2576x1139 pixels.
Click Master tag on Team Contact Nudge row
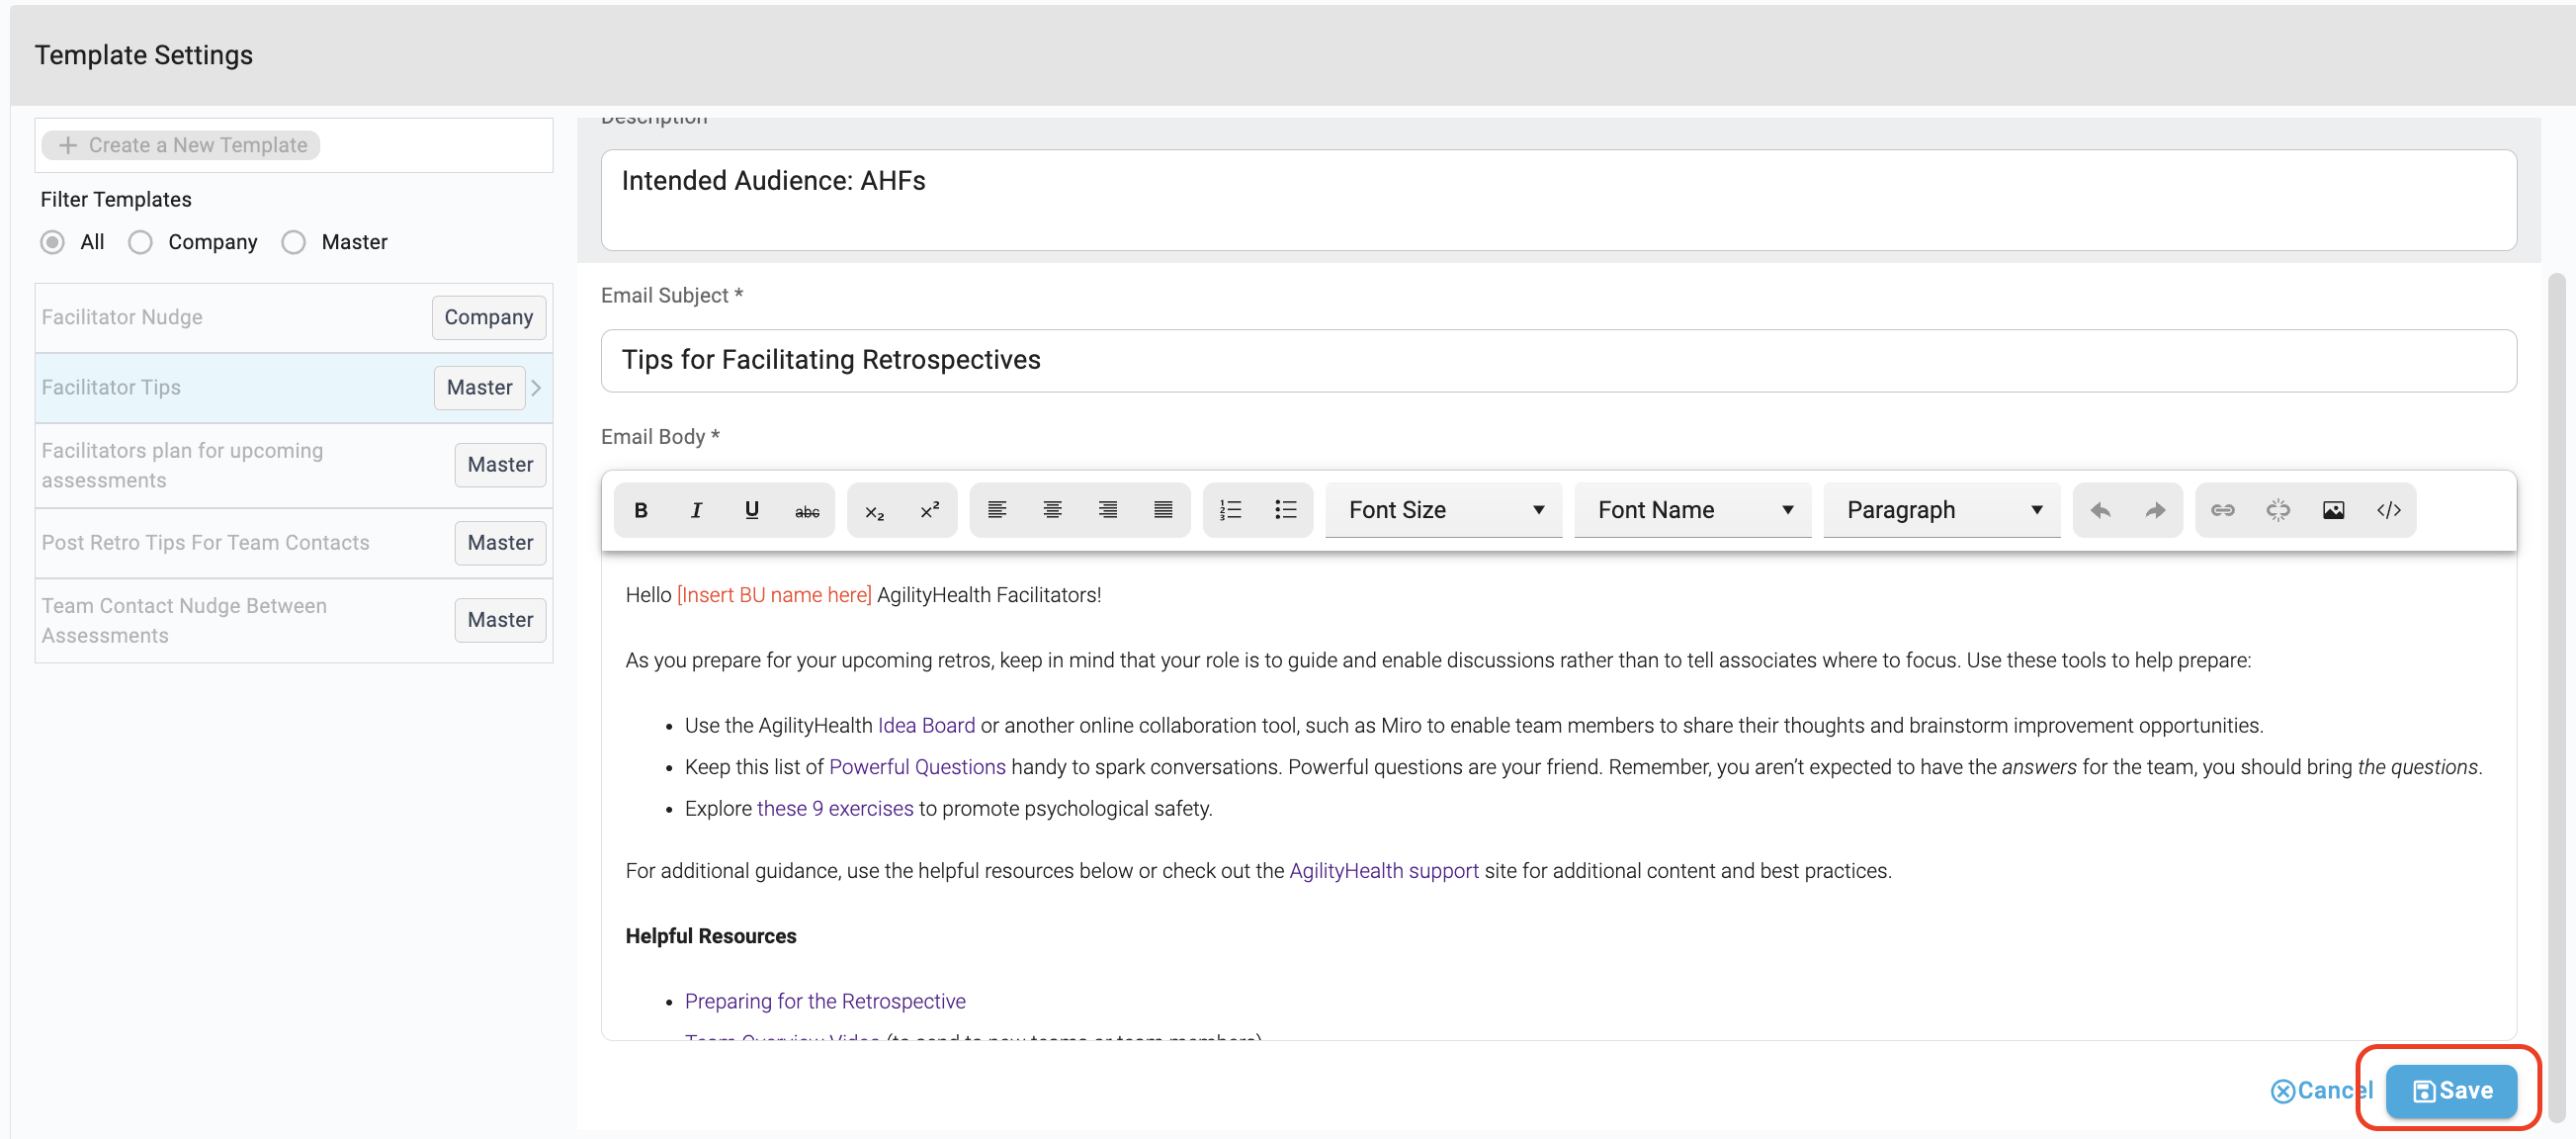pos(500,619)
